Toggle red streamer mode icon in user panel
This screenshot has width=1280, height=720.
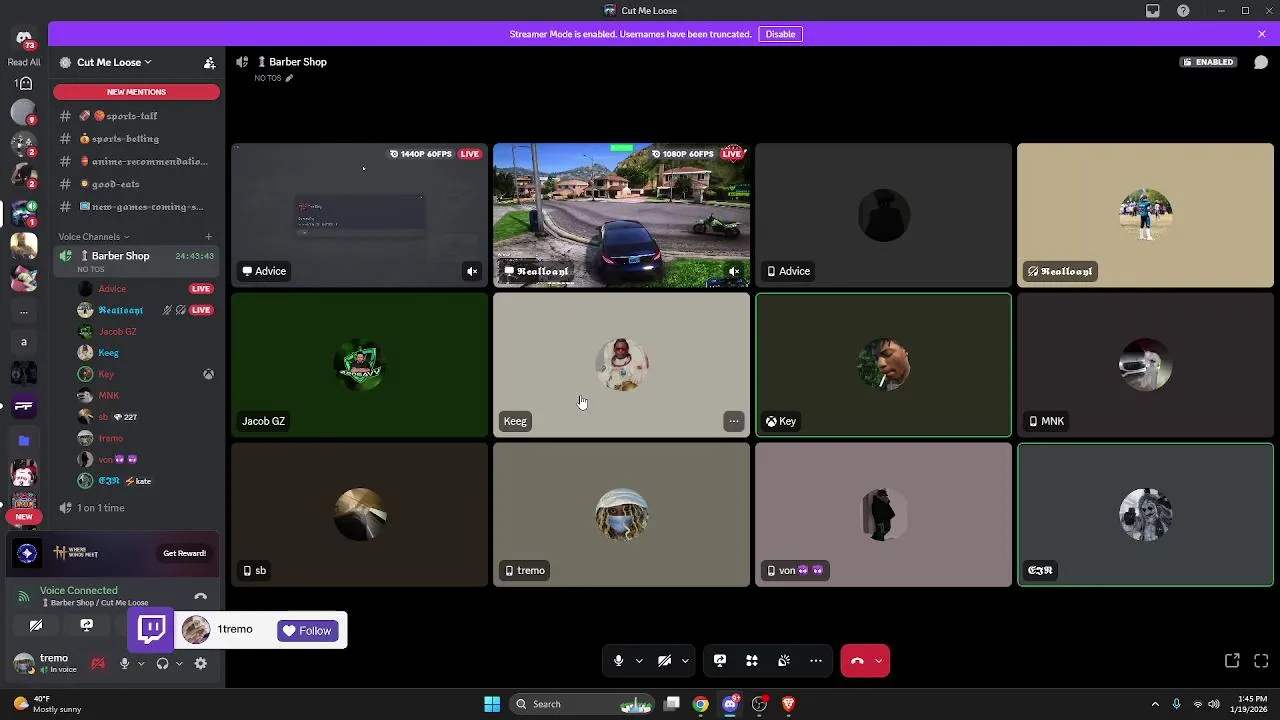(x=98, y=663)
